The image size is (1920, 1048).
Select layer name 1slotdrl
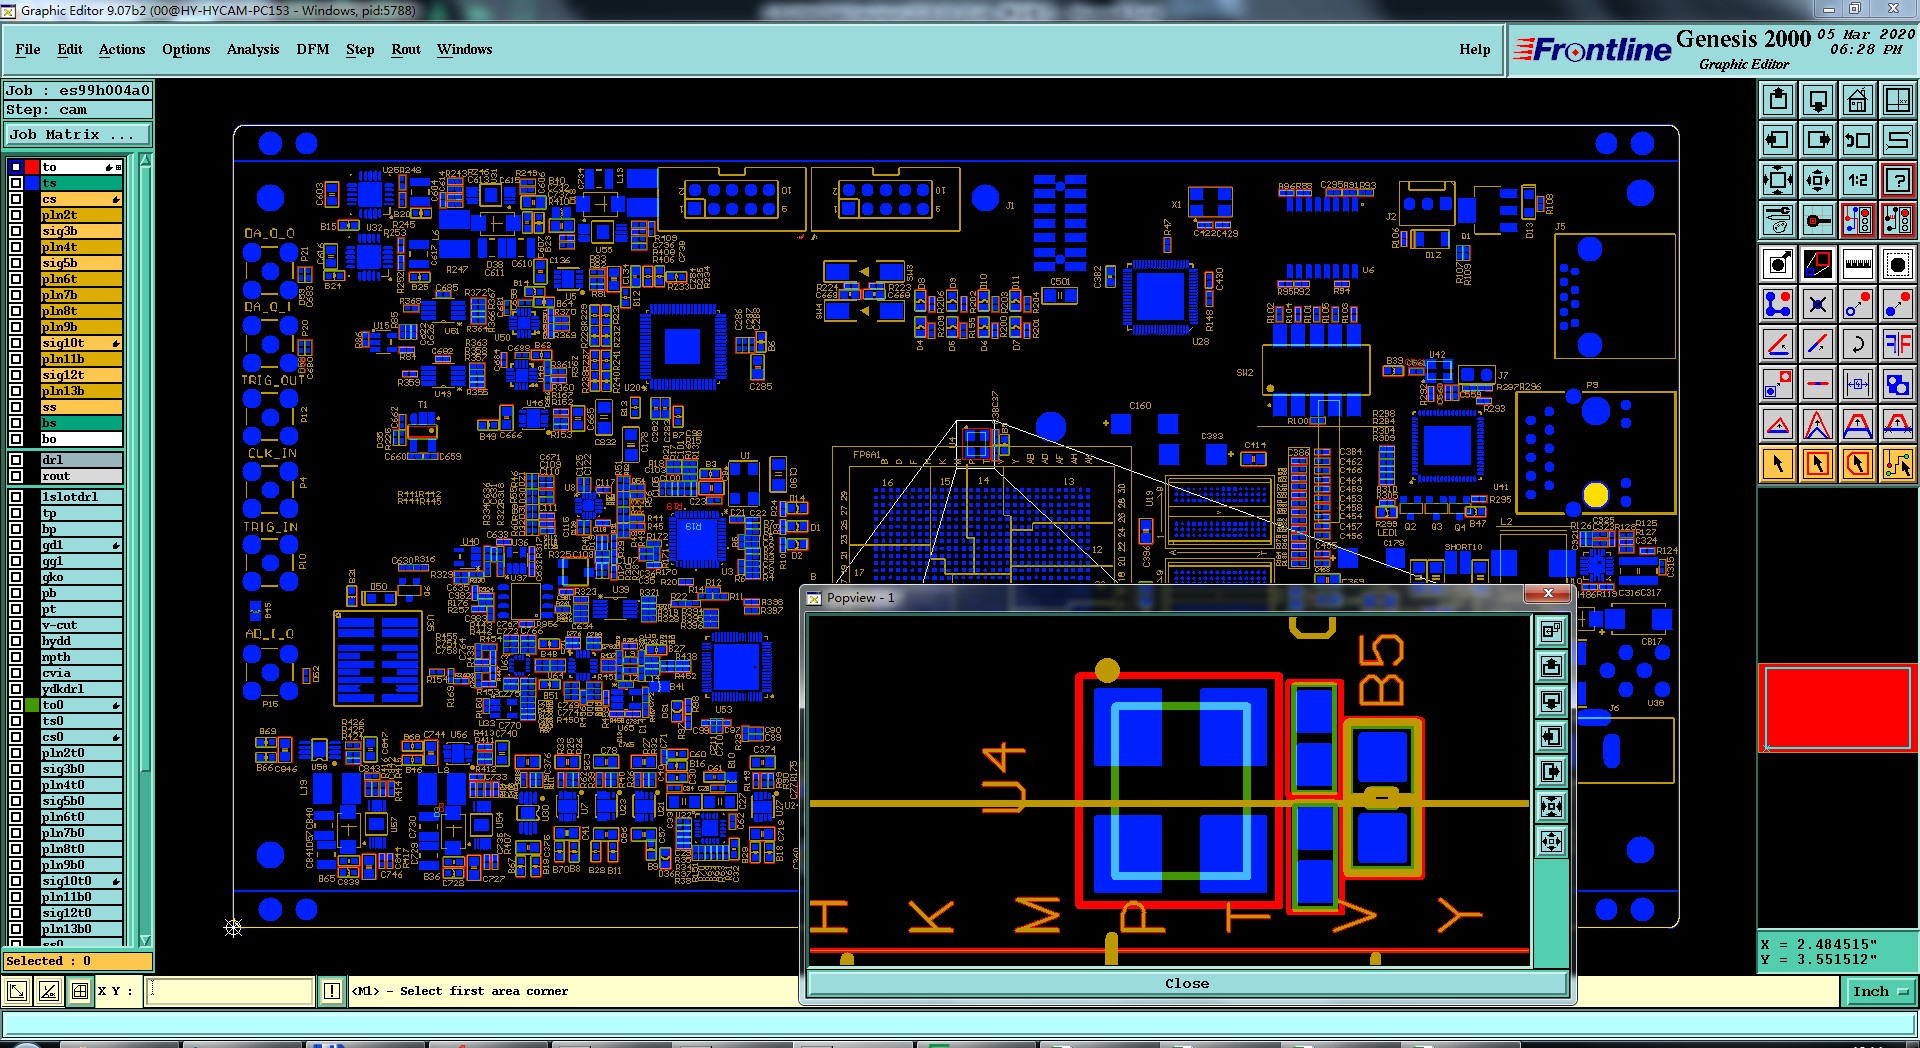[81, 497]
